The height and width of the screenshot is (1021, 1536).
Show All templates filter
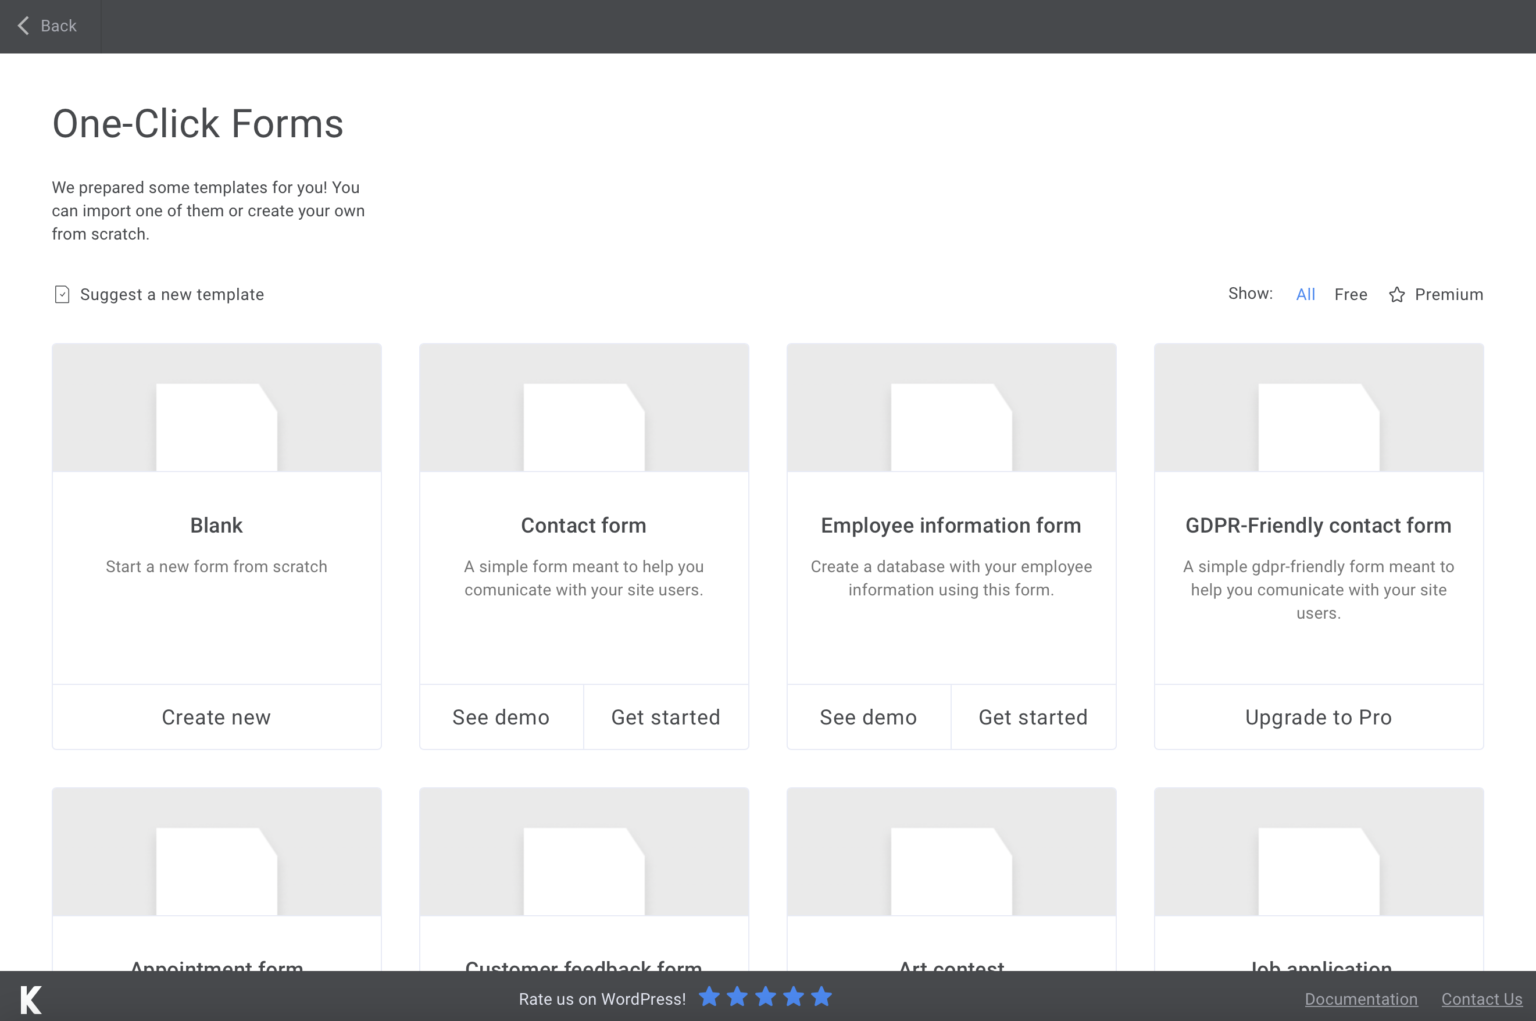tap(1305, 294)
